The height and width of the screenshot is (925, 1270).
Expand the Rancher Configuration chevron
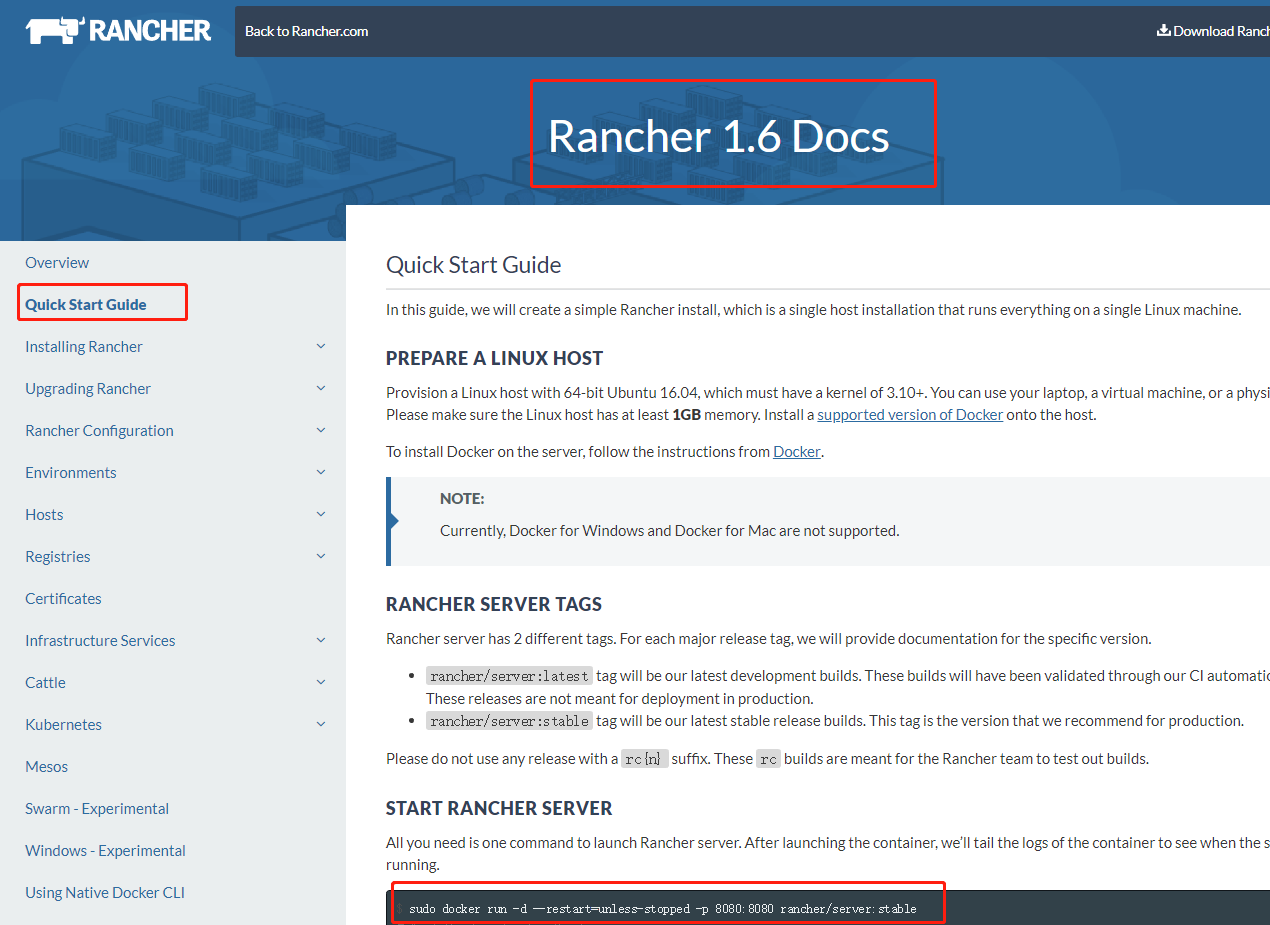pos(321,430)
